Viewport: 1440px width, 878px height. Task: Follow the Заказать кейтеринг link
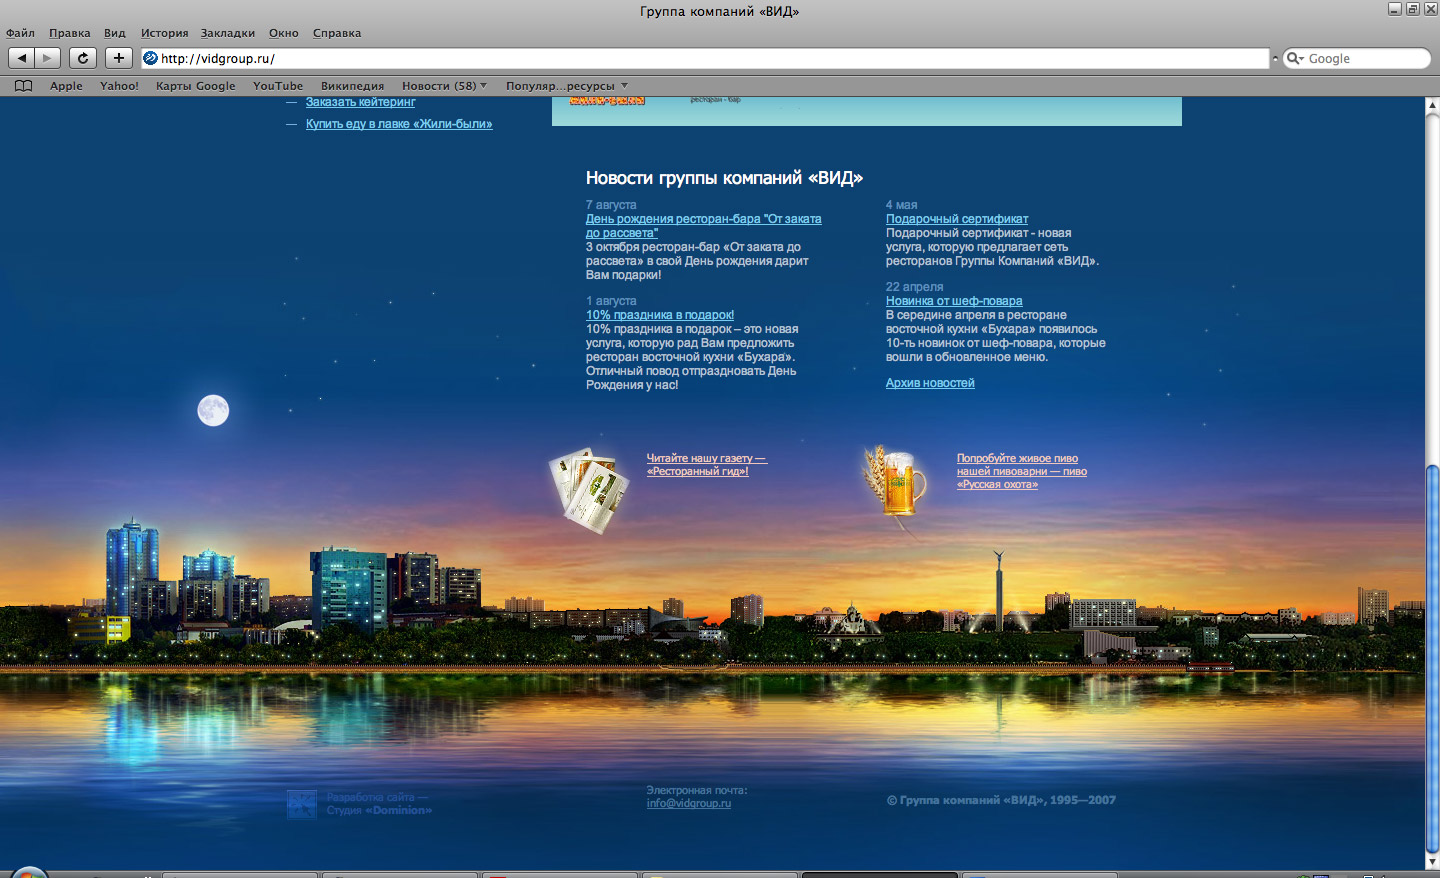[x=360, y=102]
